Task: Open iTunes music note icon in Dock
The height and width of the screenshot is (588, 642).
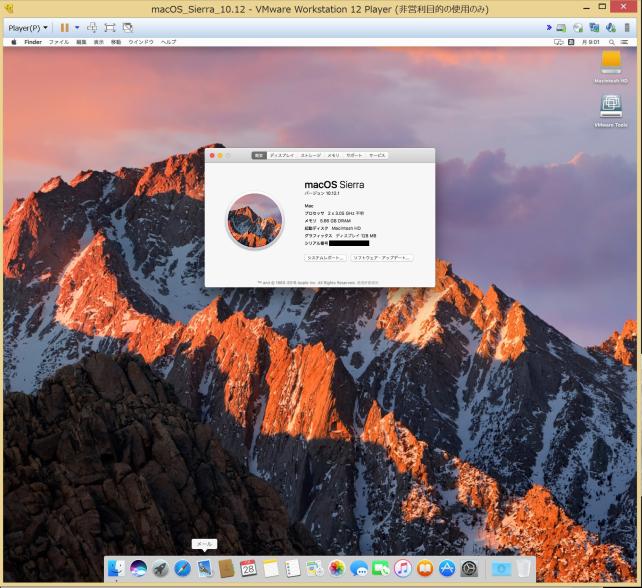Action: (x=402, y=568)
